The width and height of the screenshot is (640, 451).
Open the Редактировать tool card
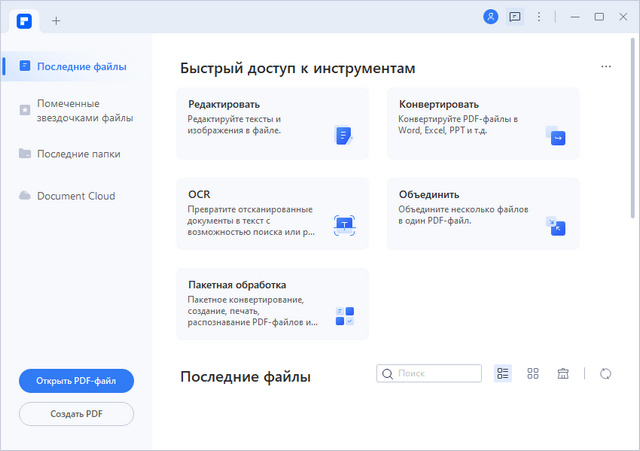[272, 123]
